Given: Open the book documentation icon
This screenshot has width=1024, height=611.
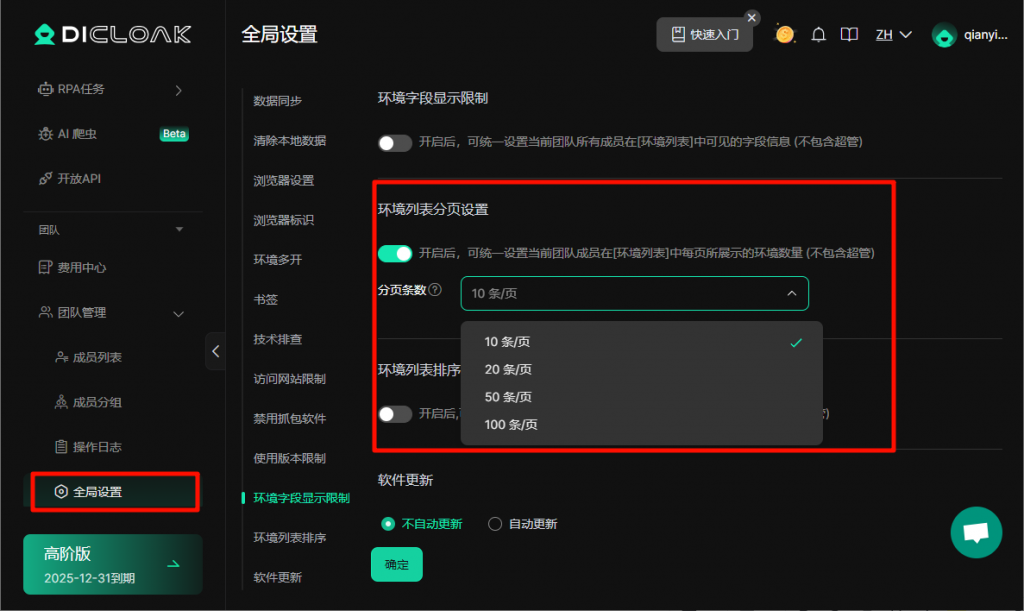Looking at the screenshot, I should point(849,35).
